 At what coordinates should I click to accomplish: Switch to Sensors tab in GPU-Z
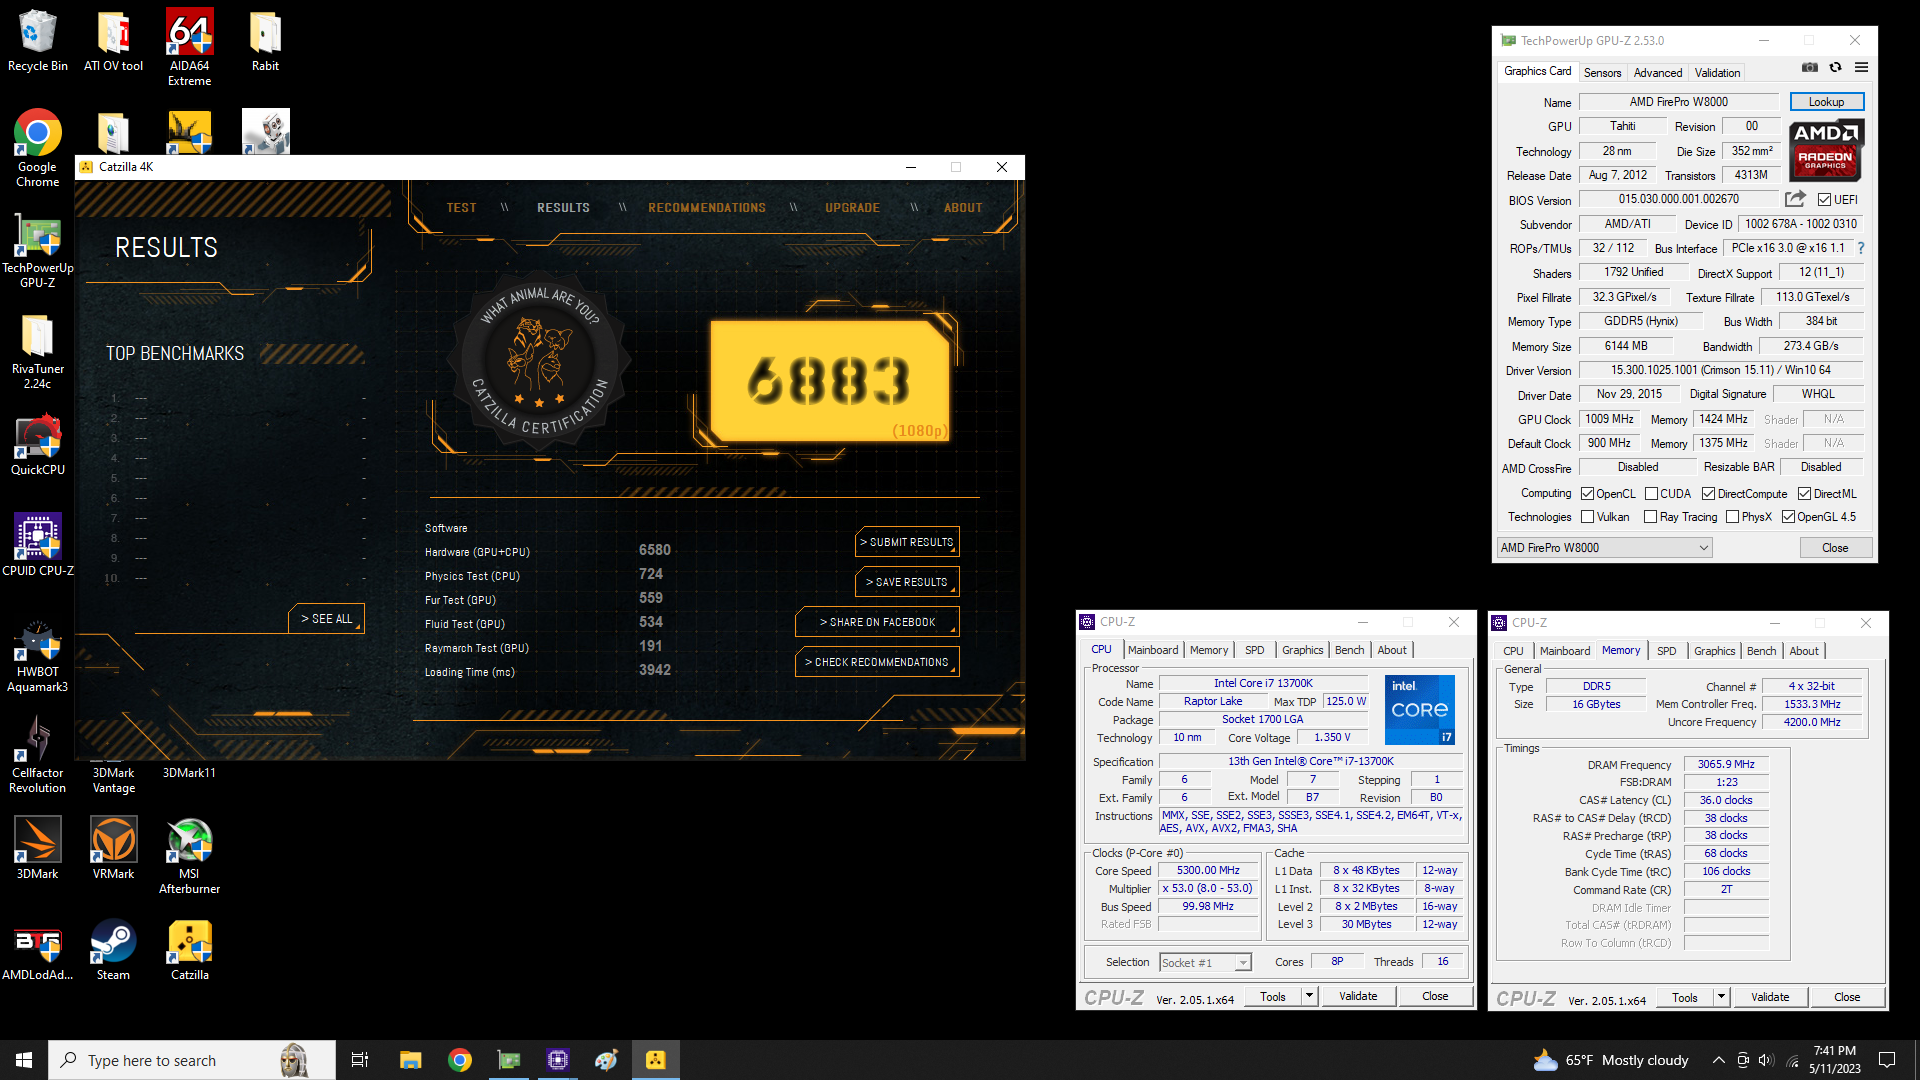click(x=1602, y=73)
